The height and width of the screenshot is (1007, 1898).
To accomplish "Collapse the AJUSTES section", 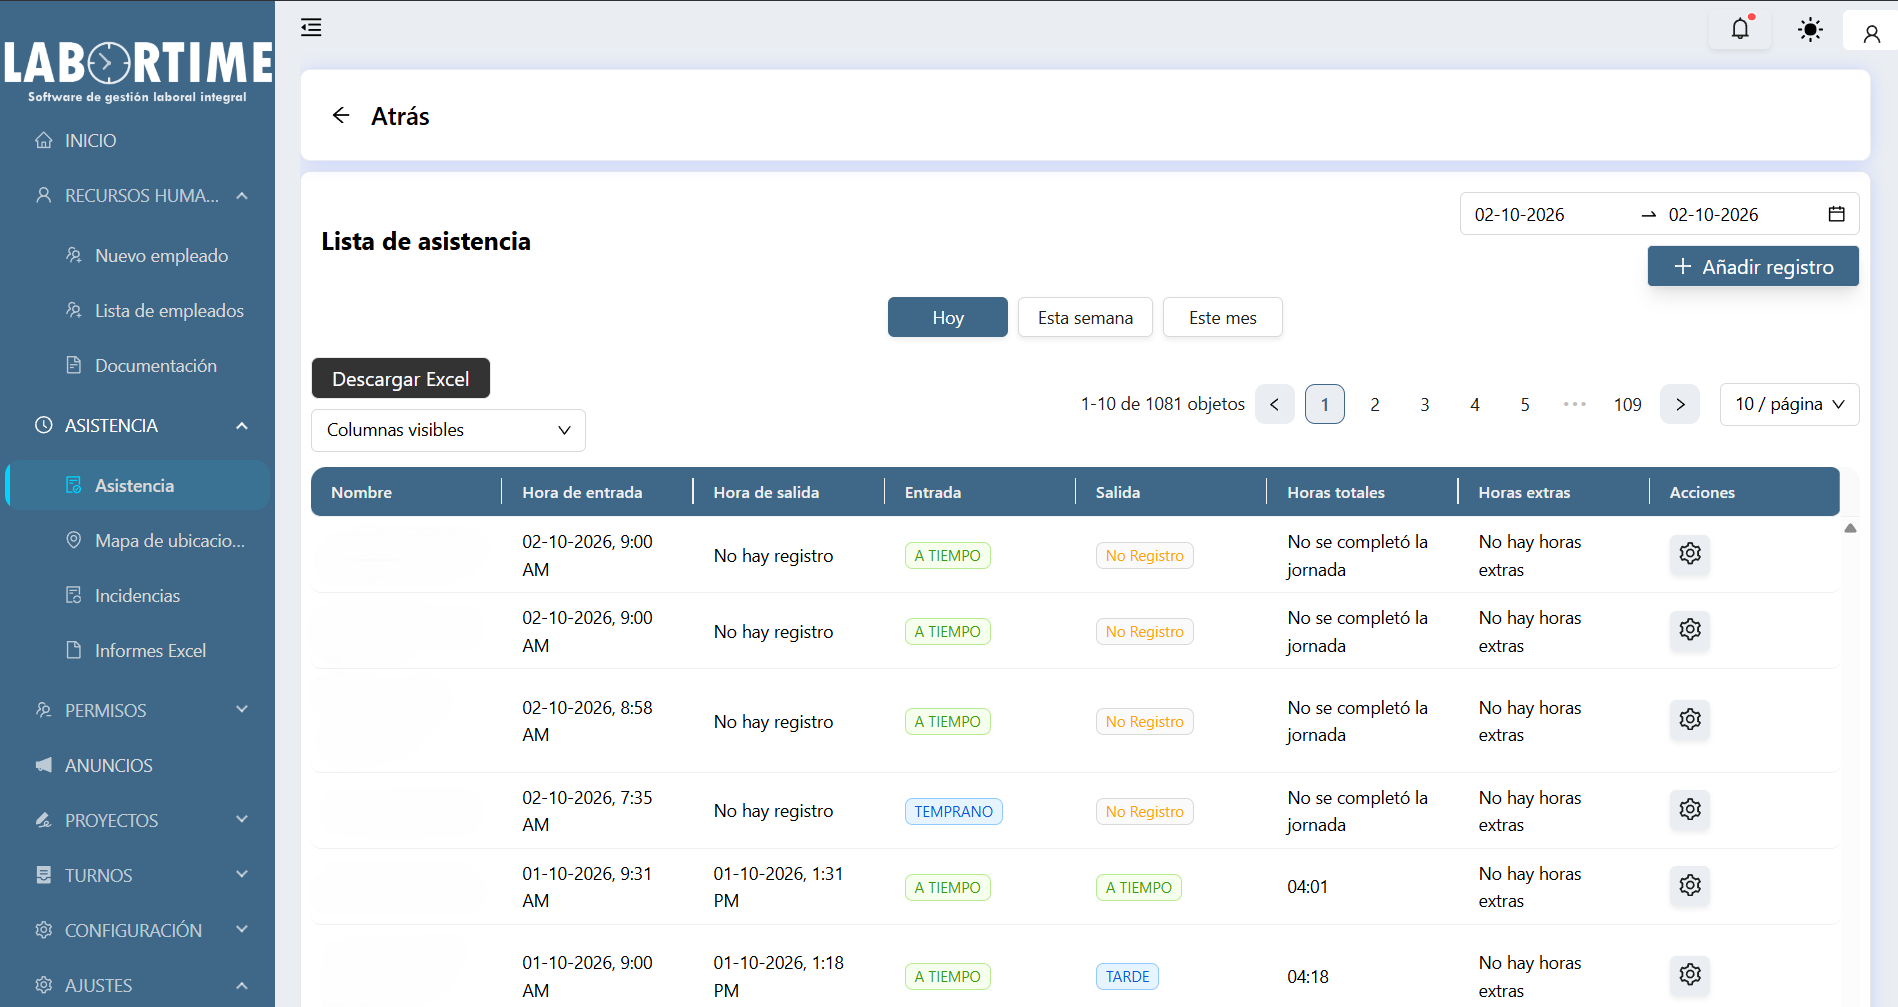I will (137, 986).
